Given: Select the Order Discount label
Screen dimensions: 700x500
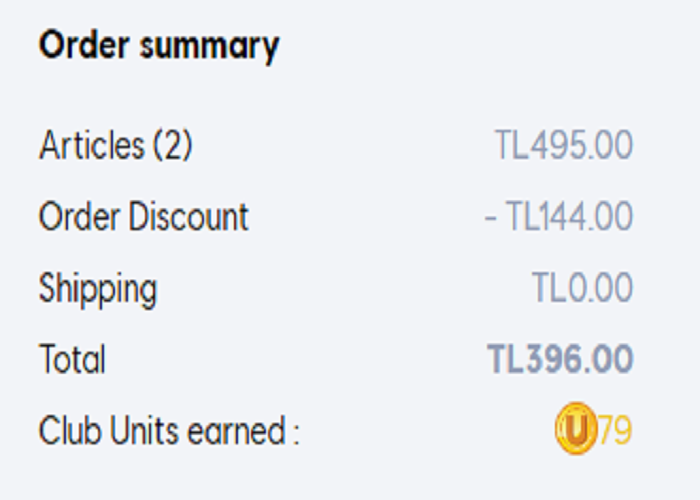Looking at the screenshot, I should click(143, 217).
